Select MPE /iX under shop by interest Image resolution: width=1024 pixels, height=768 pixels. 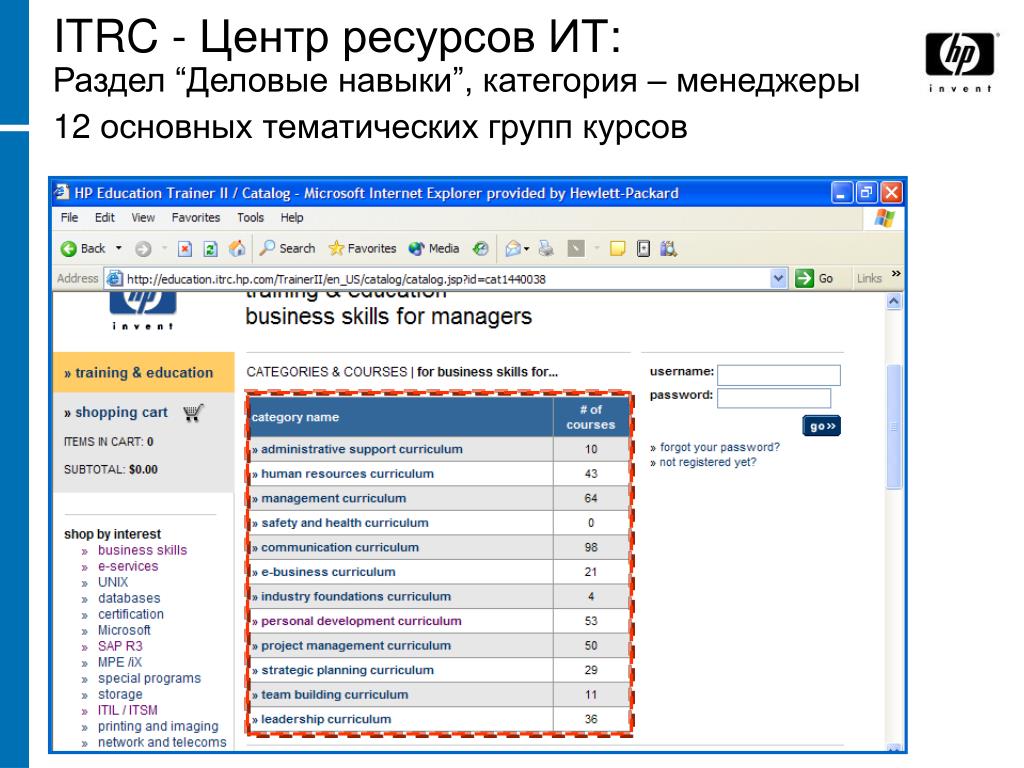click(120, 662)
